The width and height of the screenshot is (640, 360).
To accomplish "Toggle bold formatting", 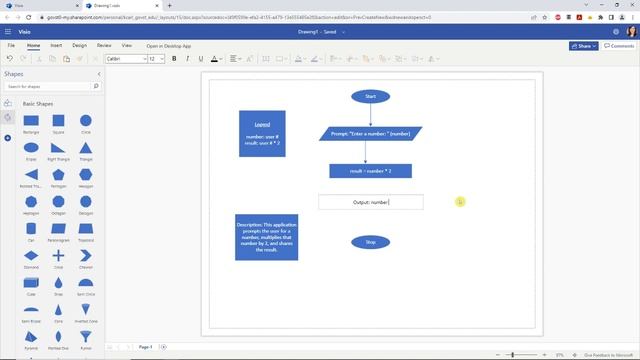I will click(x=174, y=59).
